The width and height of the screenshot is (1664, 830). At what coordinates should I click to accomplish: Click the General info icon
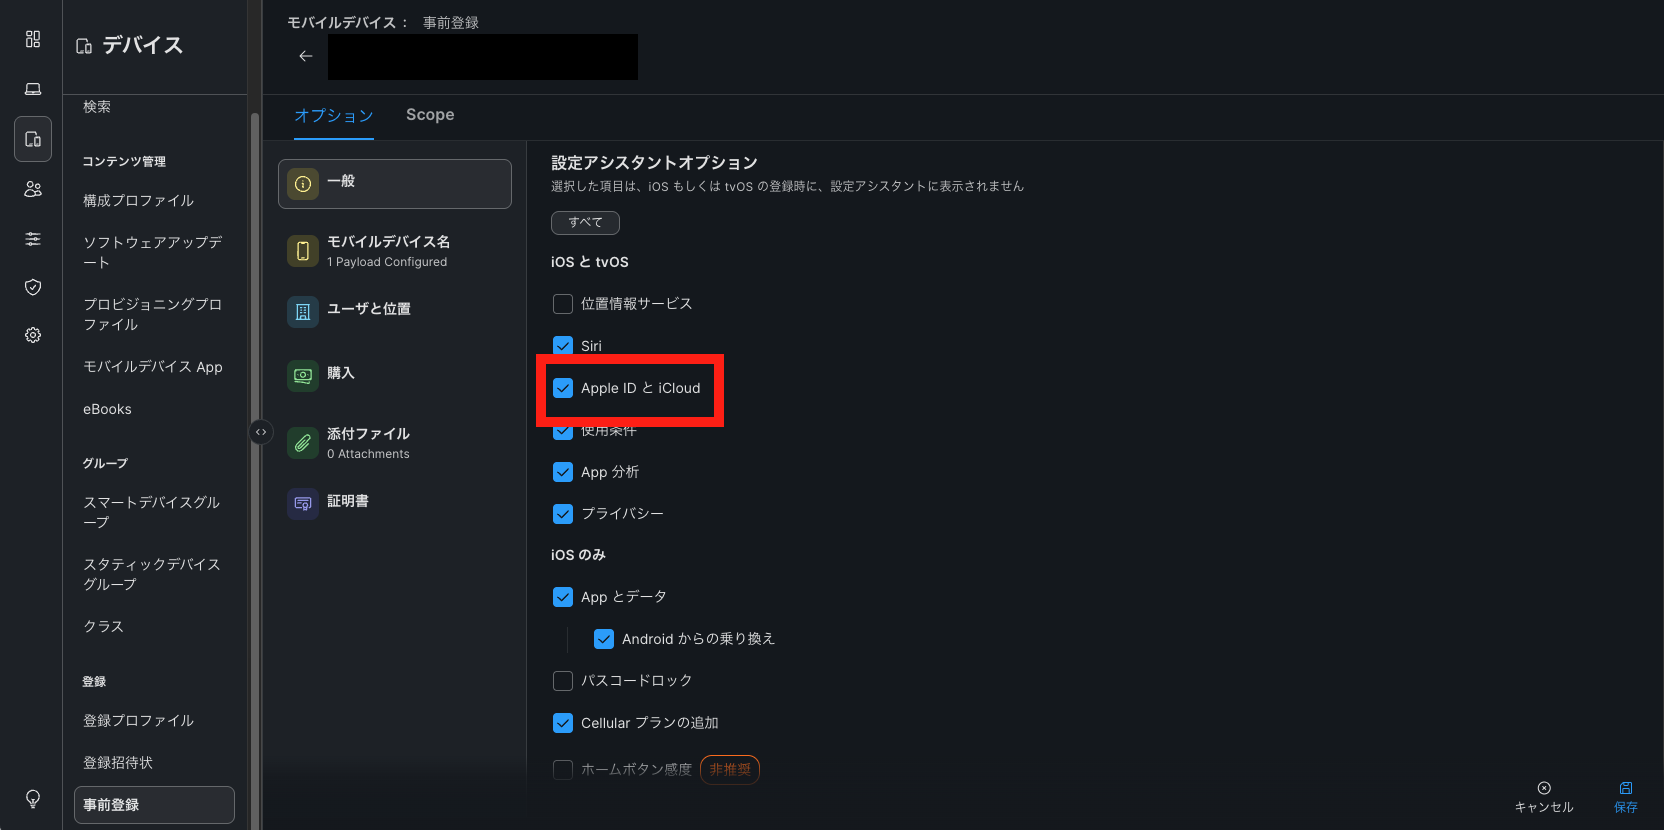pos(303,184)
